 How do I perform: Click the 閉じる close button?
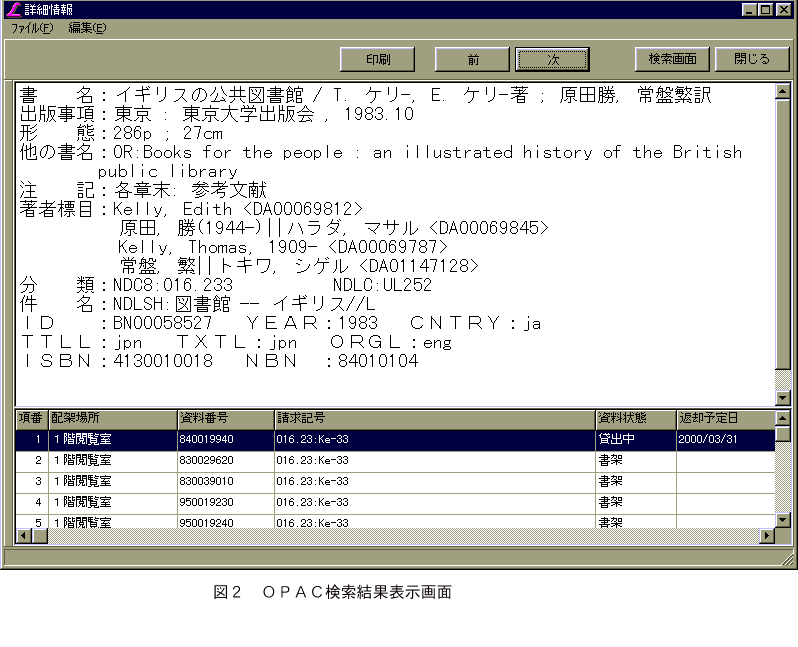752,59
